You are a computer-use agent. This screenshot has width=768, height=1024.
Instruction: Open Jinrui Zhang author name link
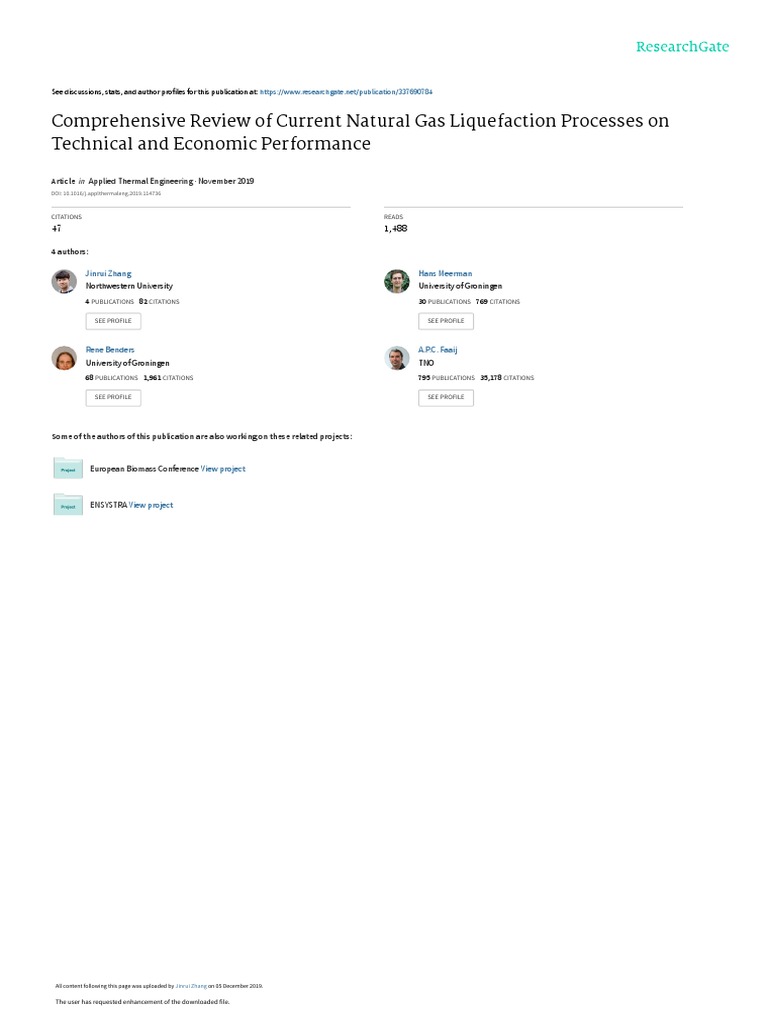pos(108,273)
